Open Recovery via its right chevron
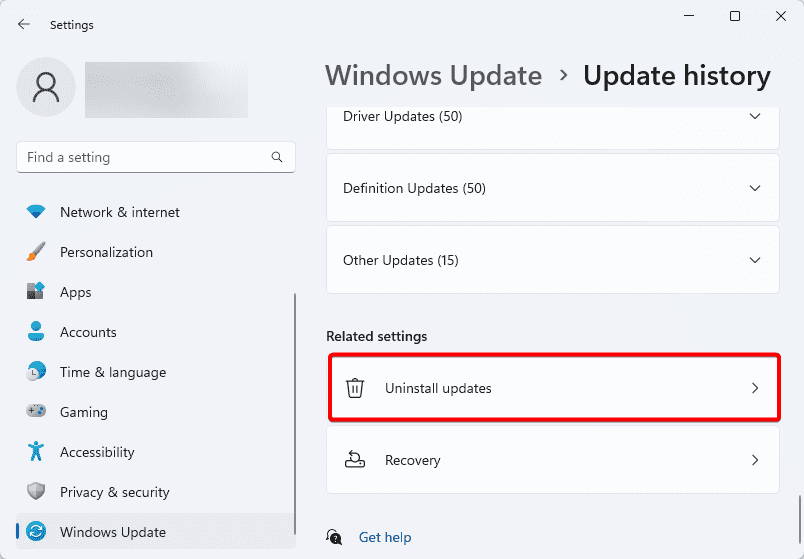804x559 pixels. point(755,460)
